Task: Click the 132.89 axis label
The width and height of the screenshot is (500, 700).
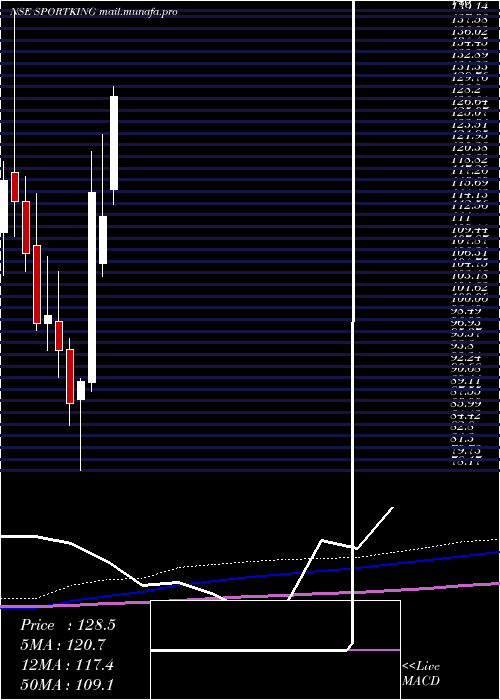Action: point(470,55)
